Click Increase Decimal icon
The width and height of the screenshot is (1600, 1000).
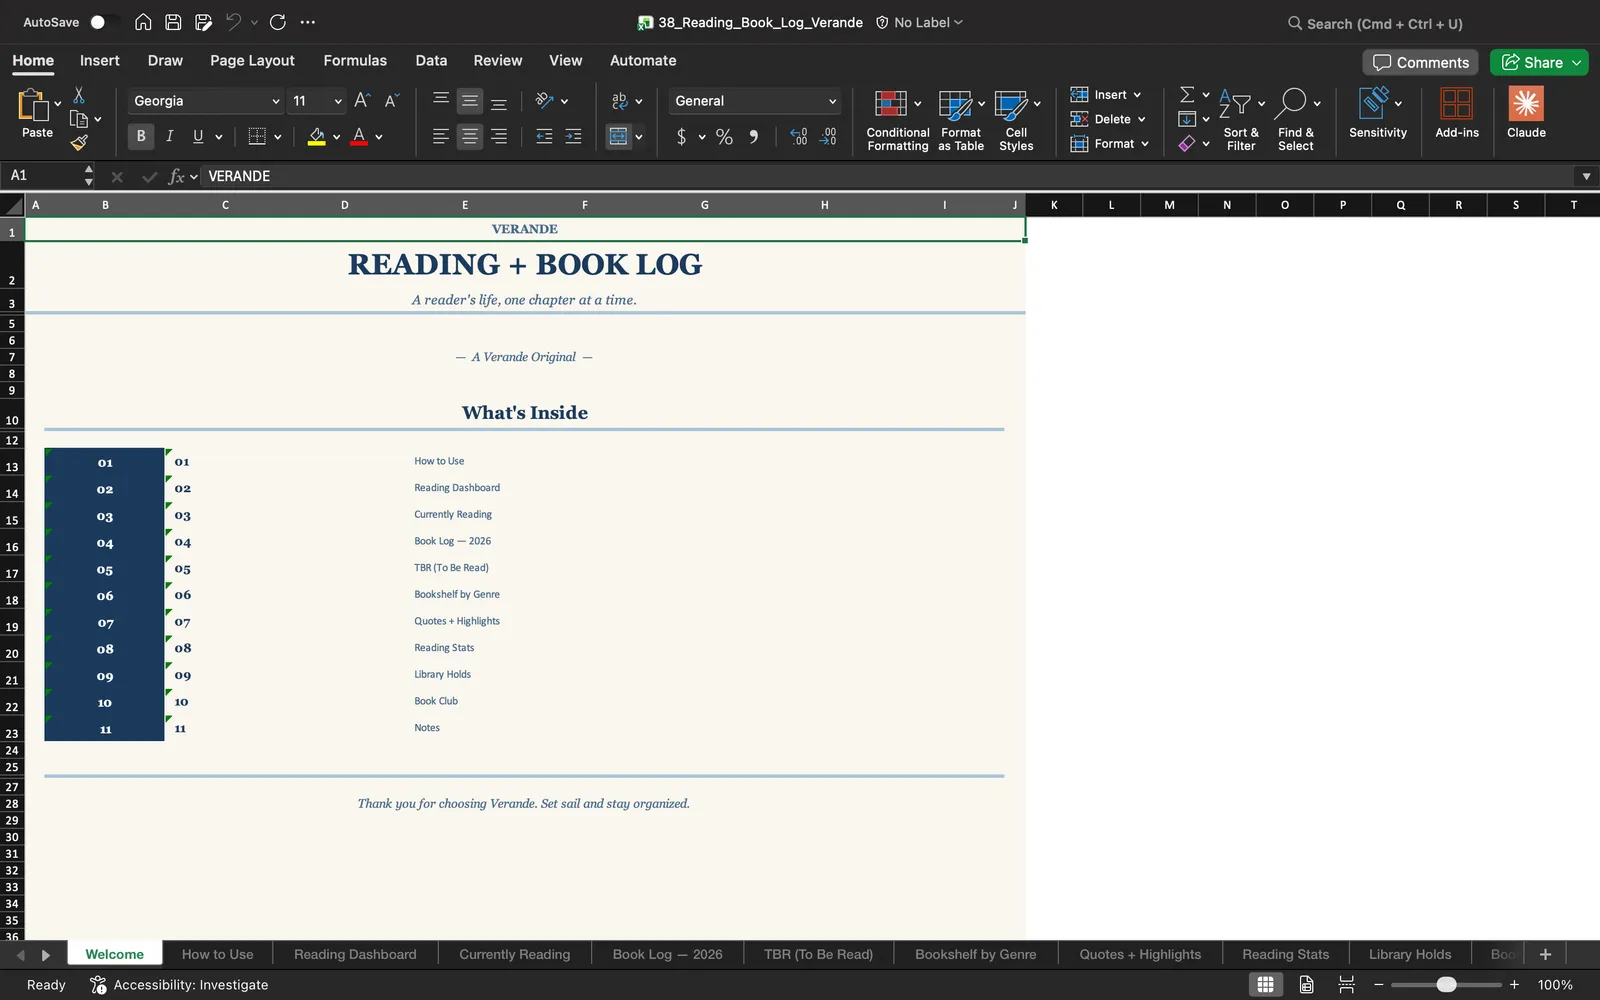tap(798, 136)
